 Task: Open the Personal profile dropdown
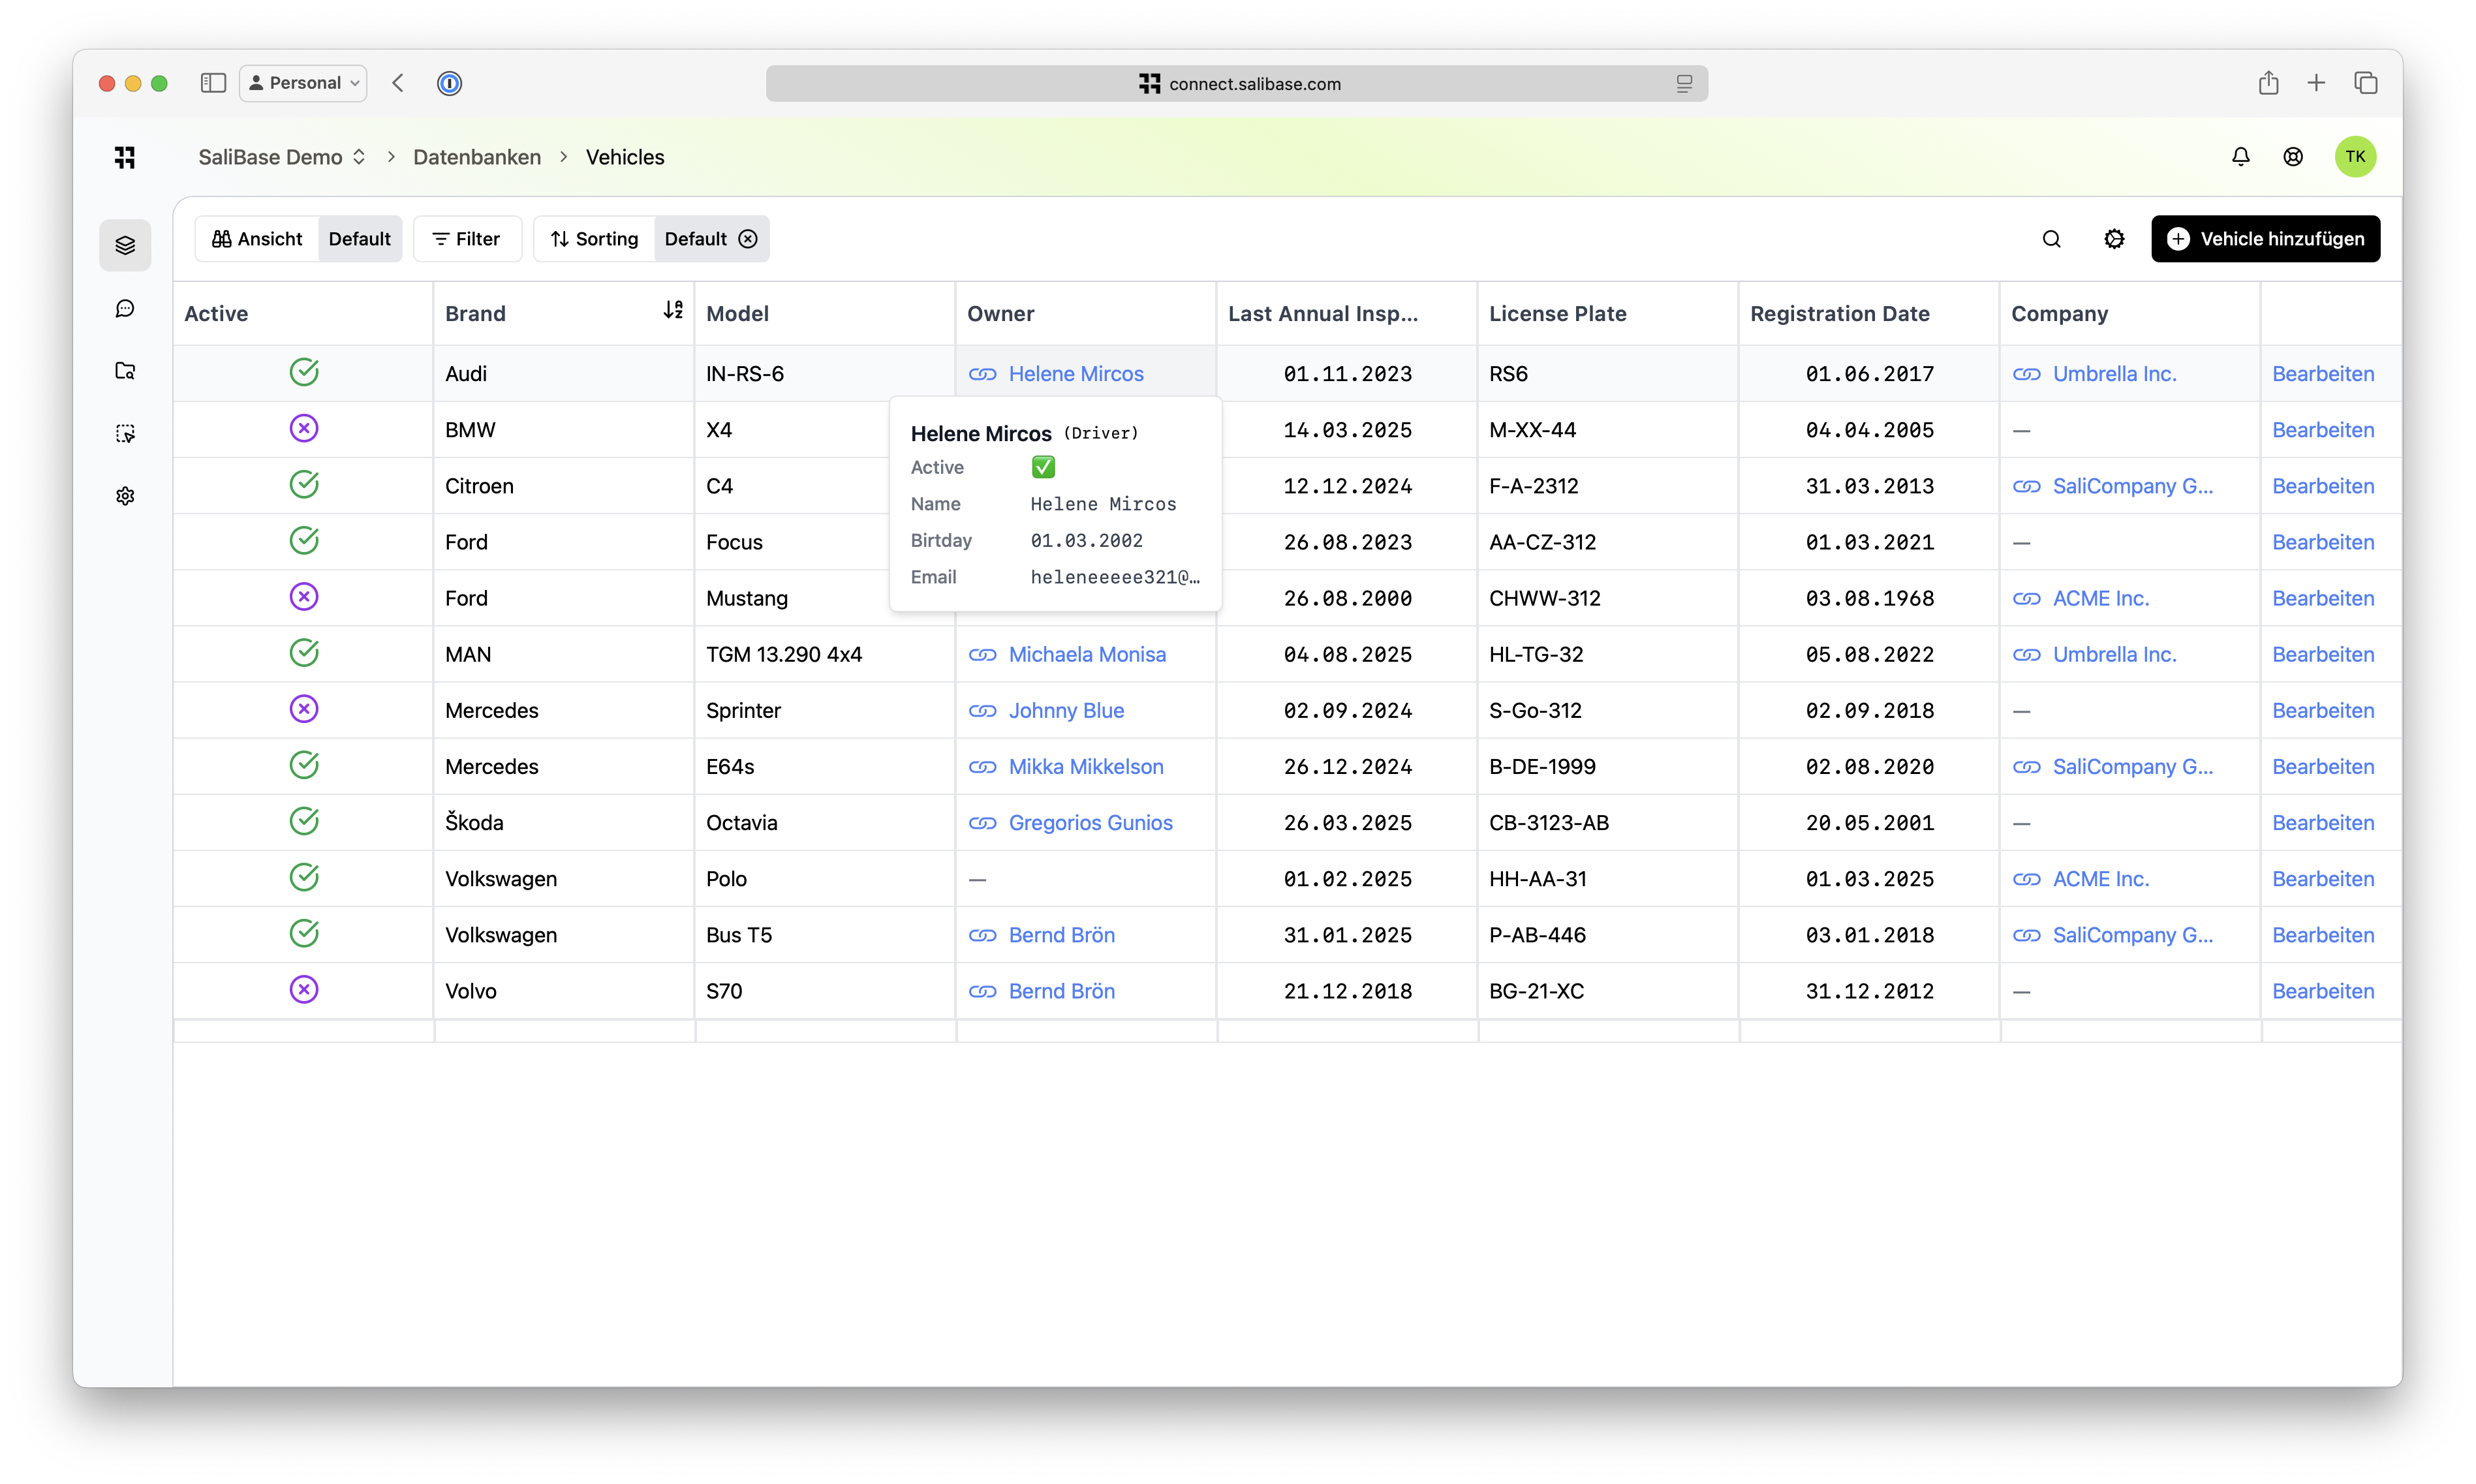point(304,83)
